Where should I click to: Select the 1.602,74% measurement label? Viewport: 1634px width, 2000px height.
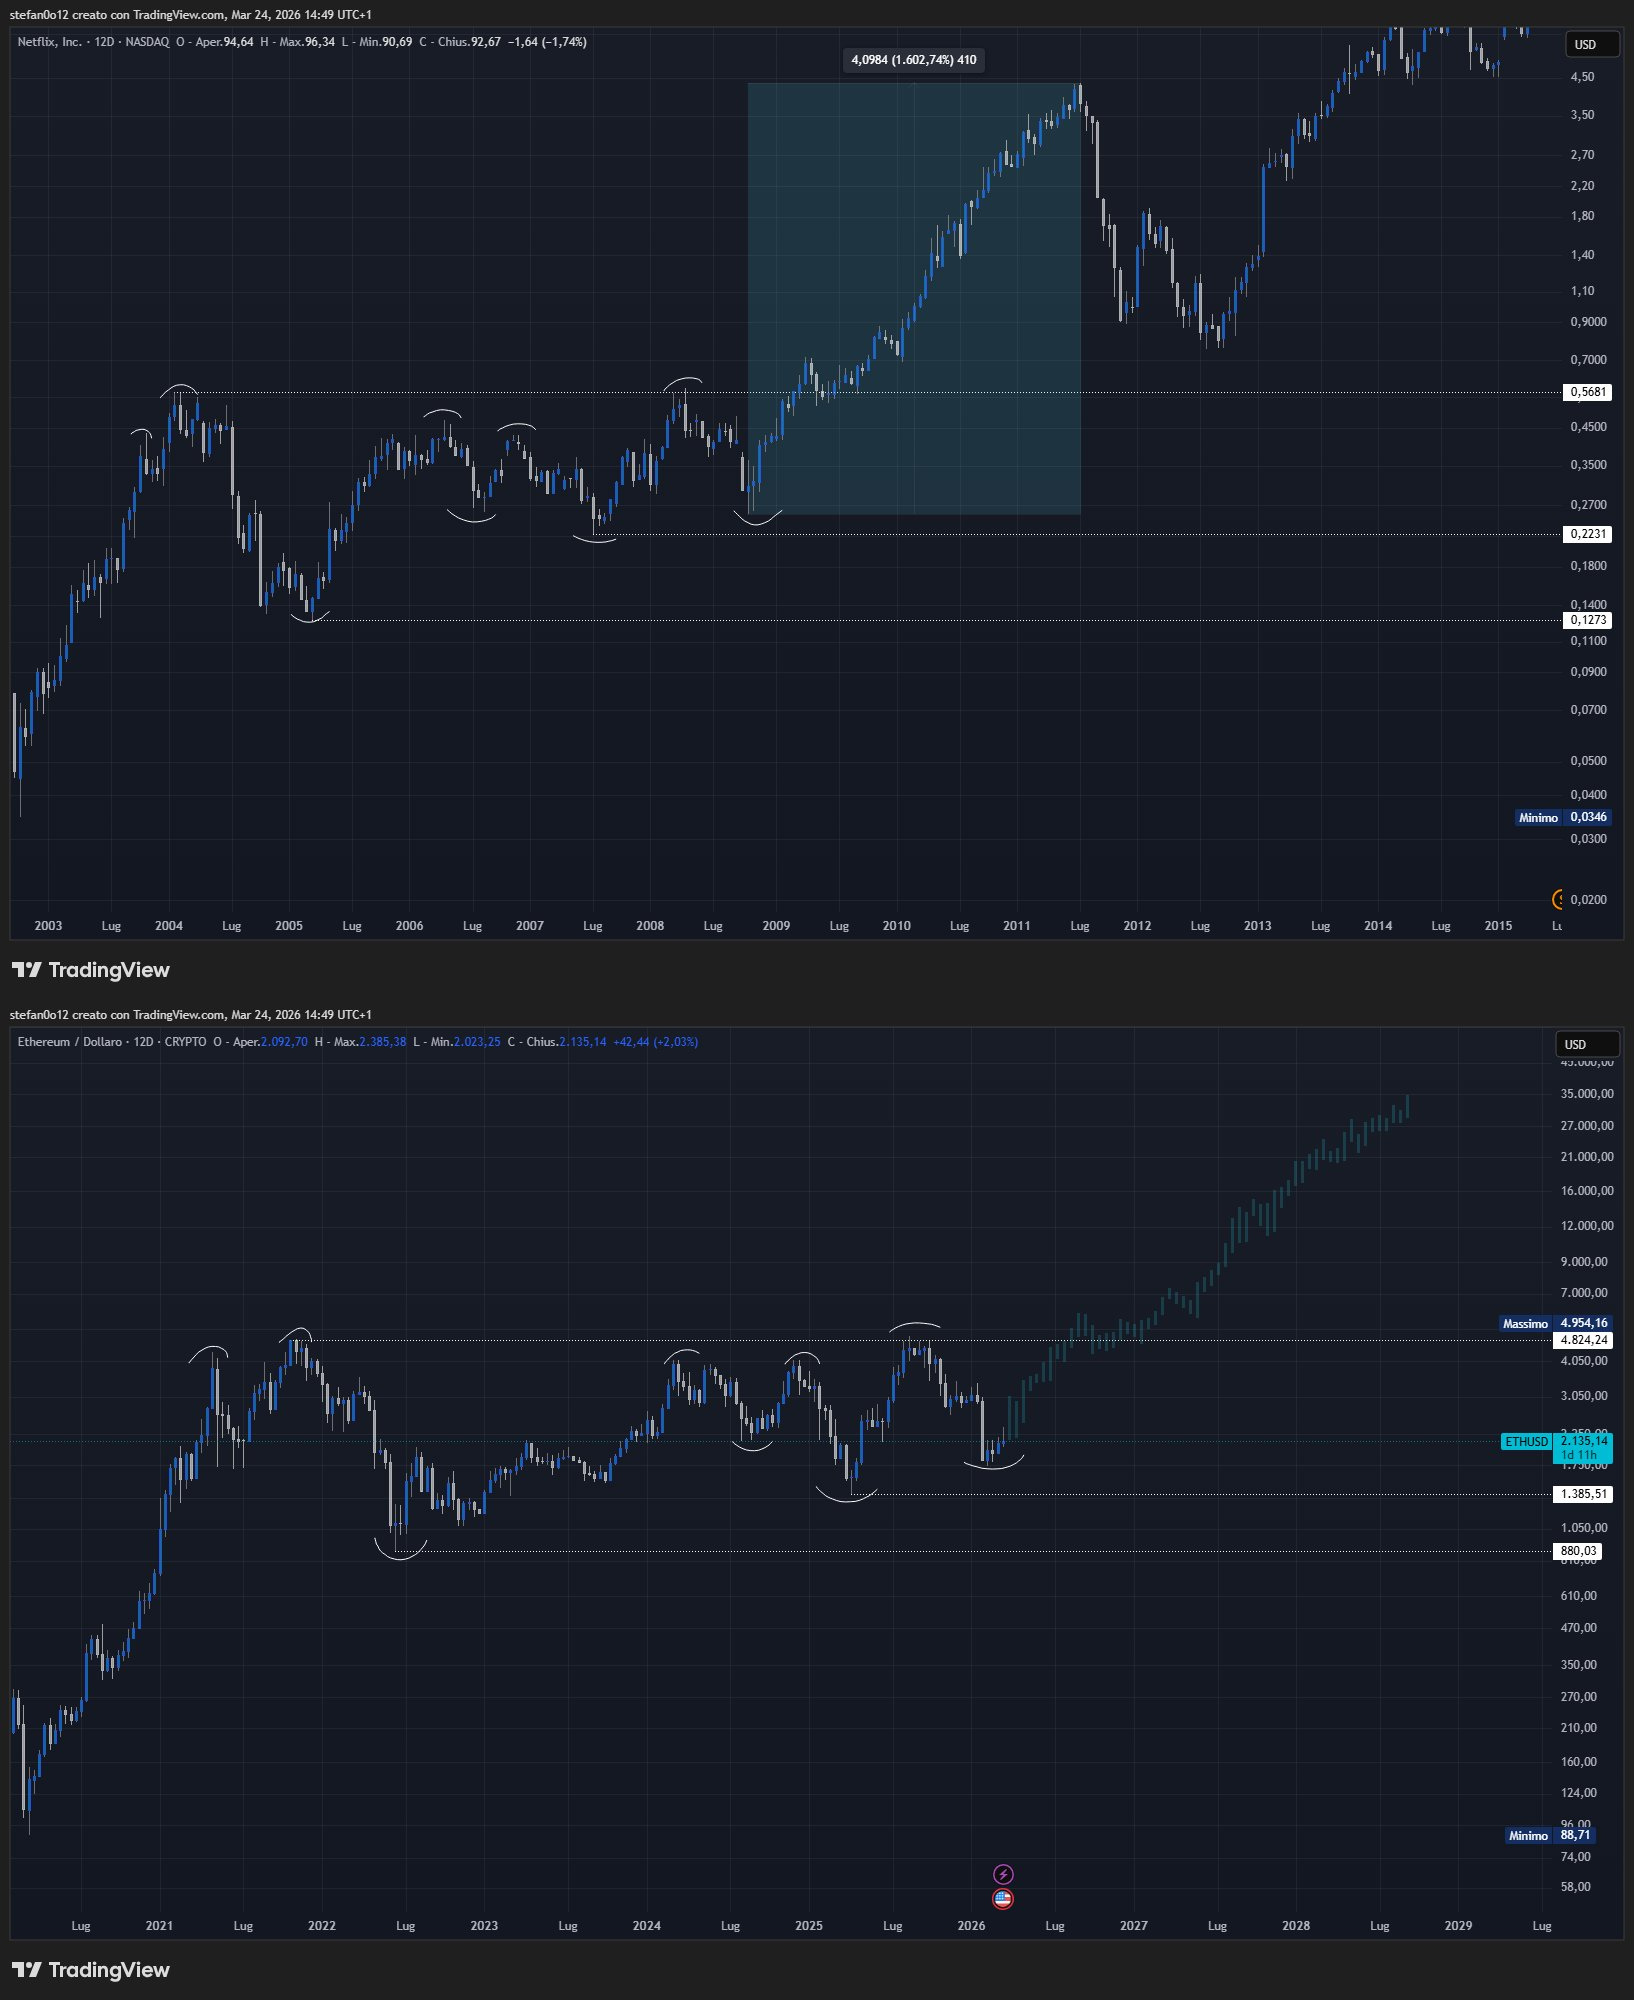pyautogui.click(x=913, y=60)
